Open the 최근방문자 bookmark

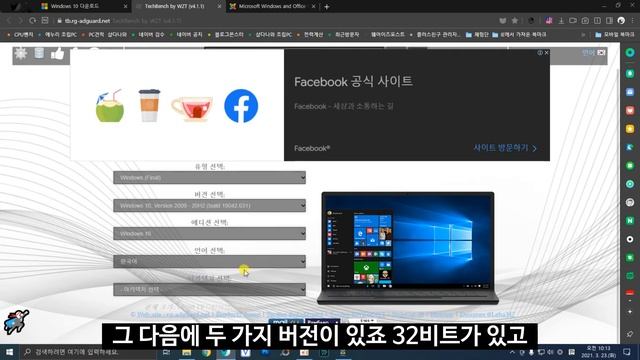click(x=344, y=35)
